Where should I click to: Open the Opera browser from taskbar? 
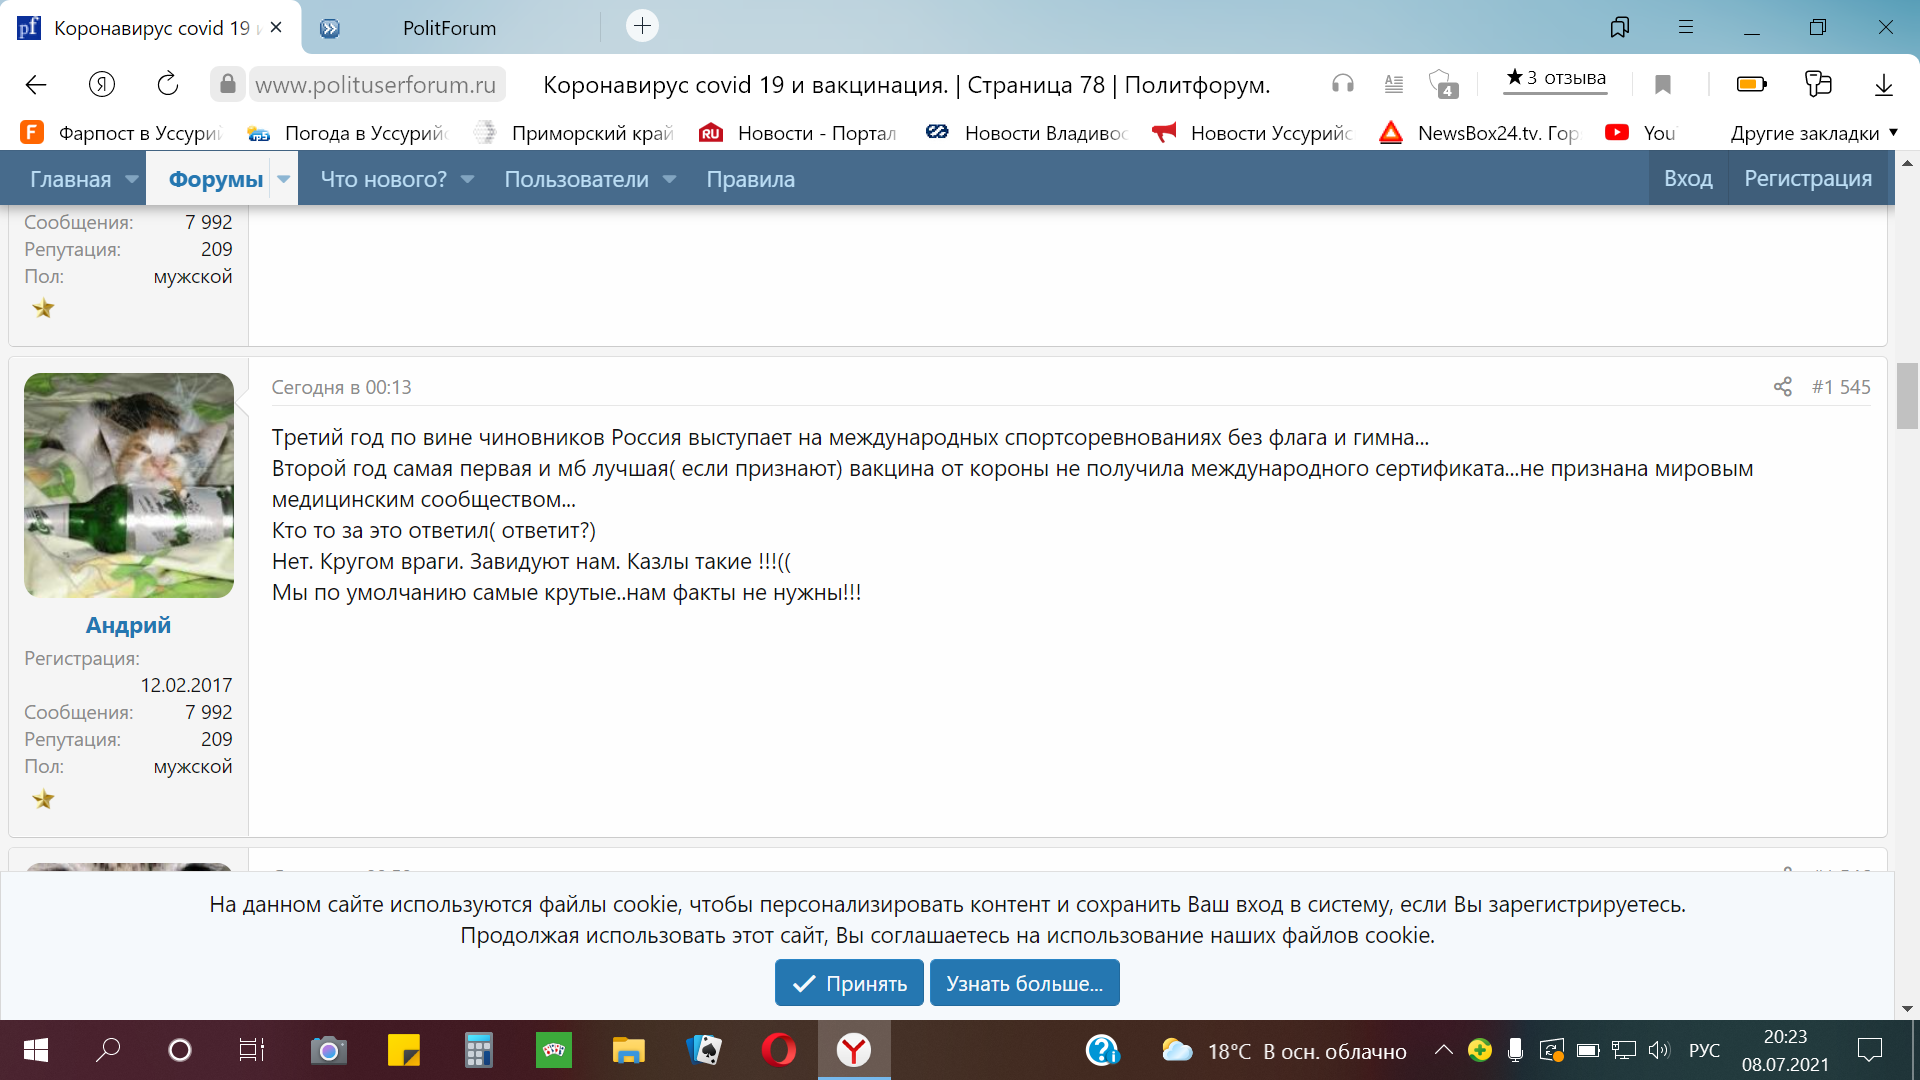778,1050
